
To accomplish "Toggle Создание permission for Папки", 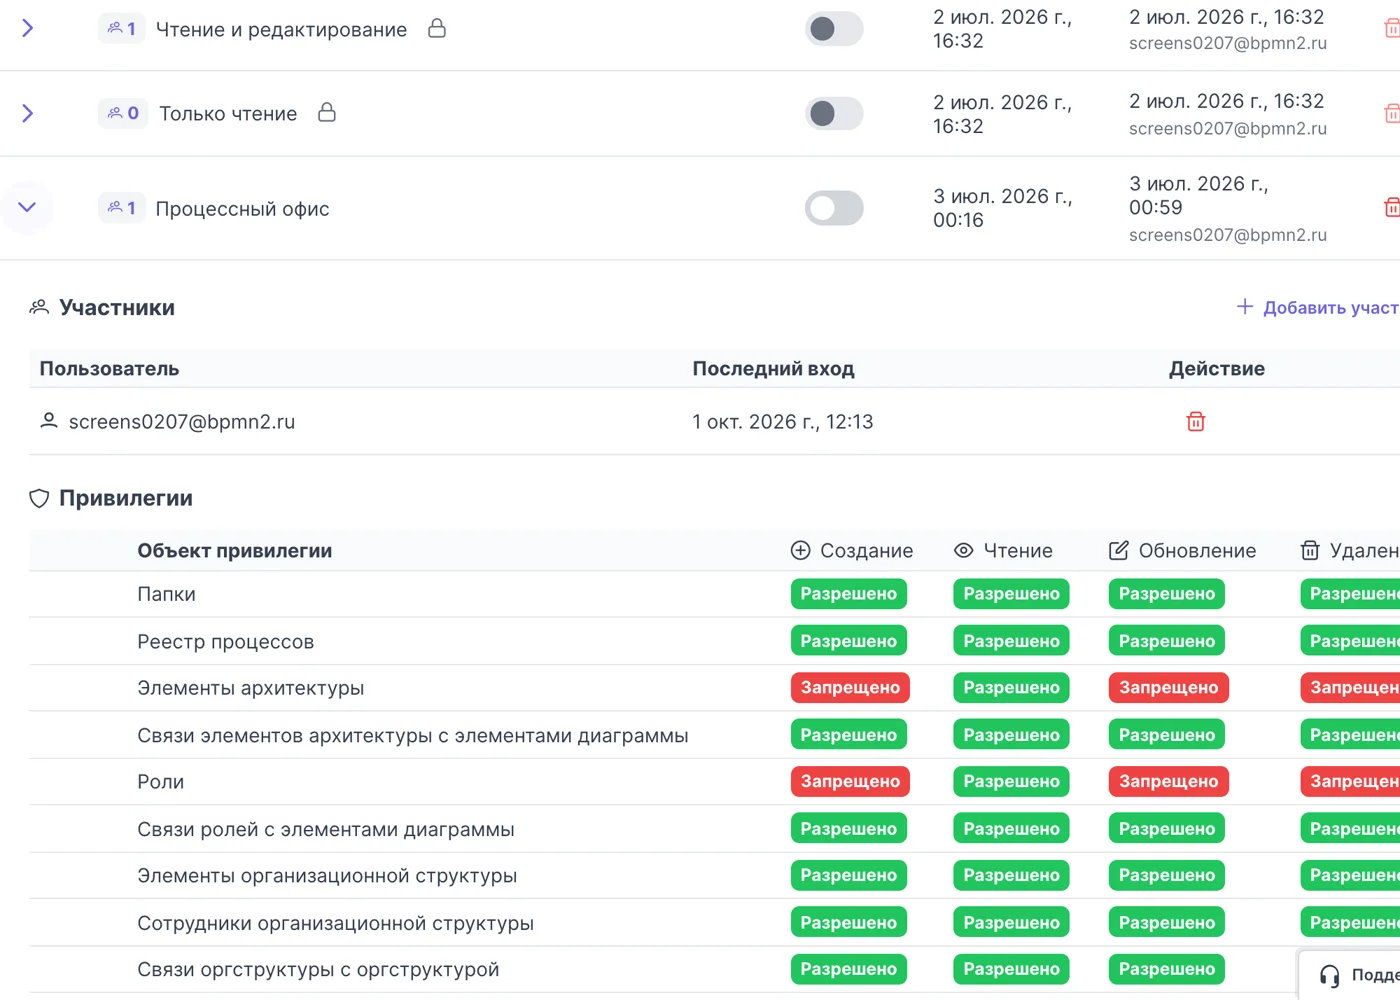I will point(849,594).
